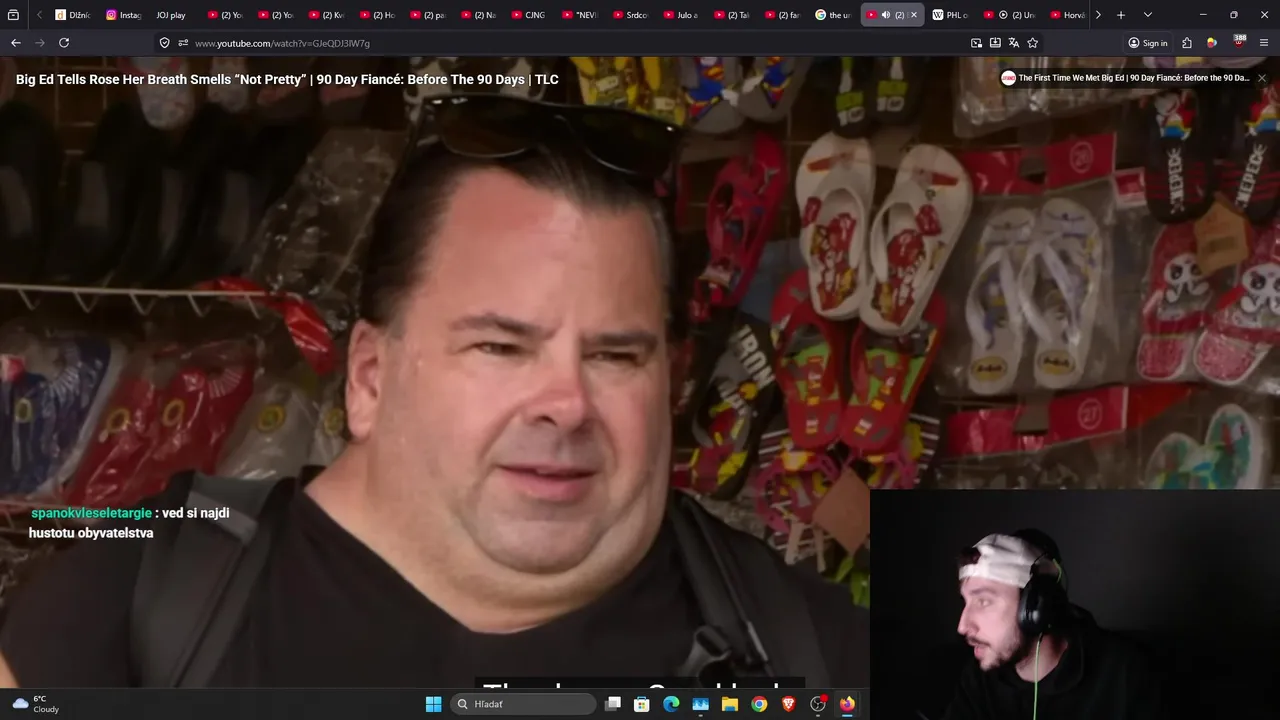This screenshot has width=1280, height=720.
Task: Switch to the CJNG tab
Action: (528, 15)
